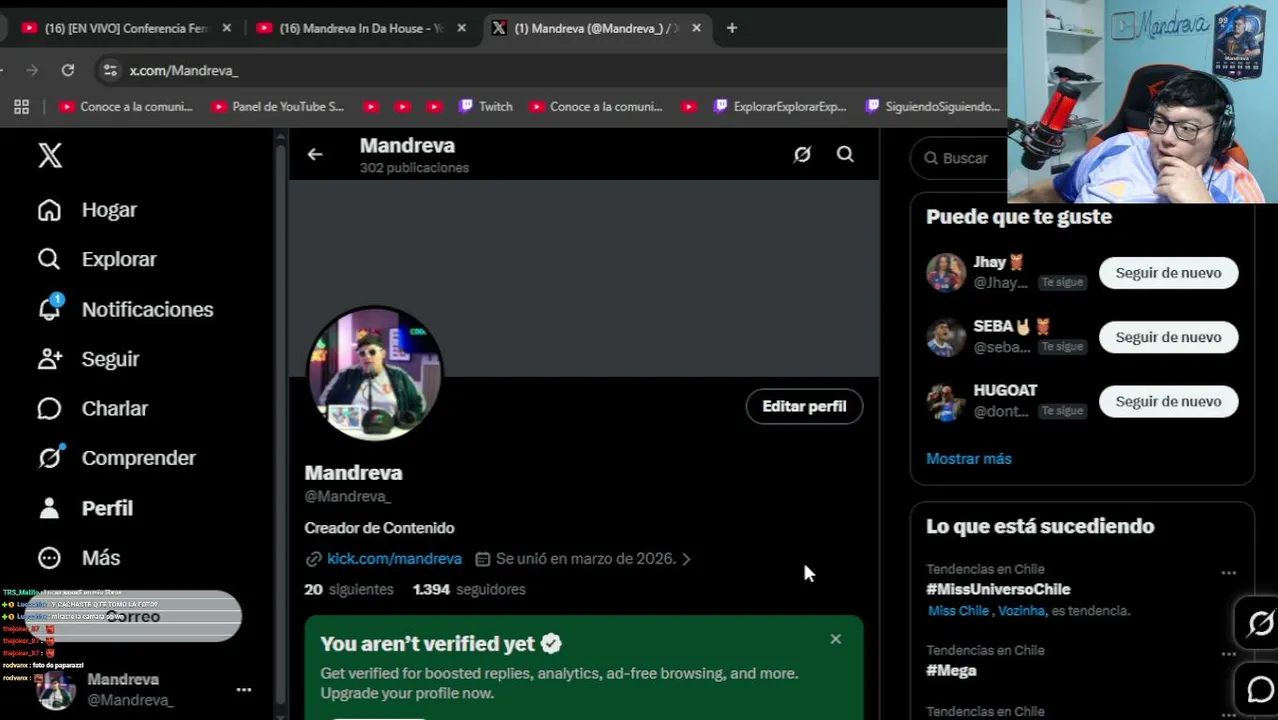Screen dimensions: 1278x720
Task: Dismiss the verification banner
Action: 835,639
